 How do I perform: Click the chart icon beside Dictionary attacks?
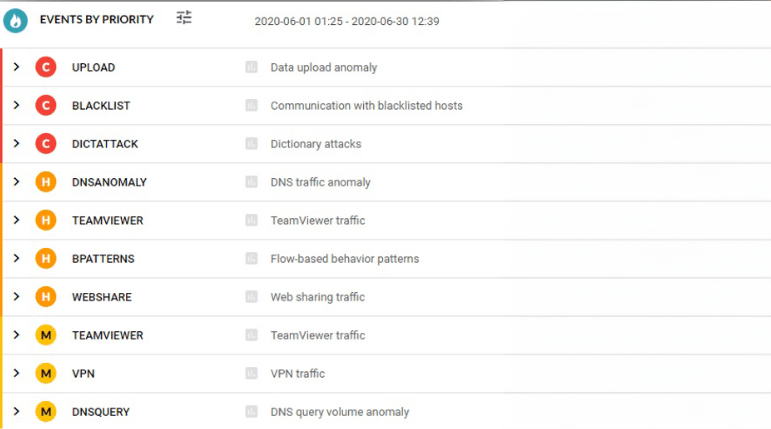coord(252,144)
